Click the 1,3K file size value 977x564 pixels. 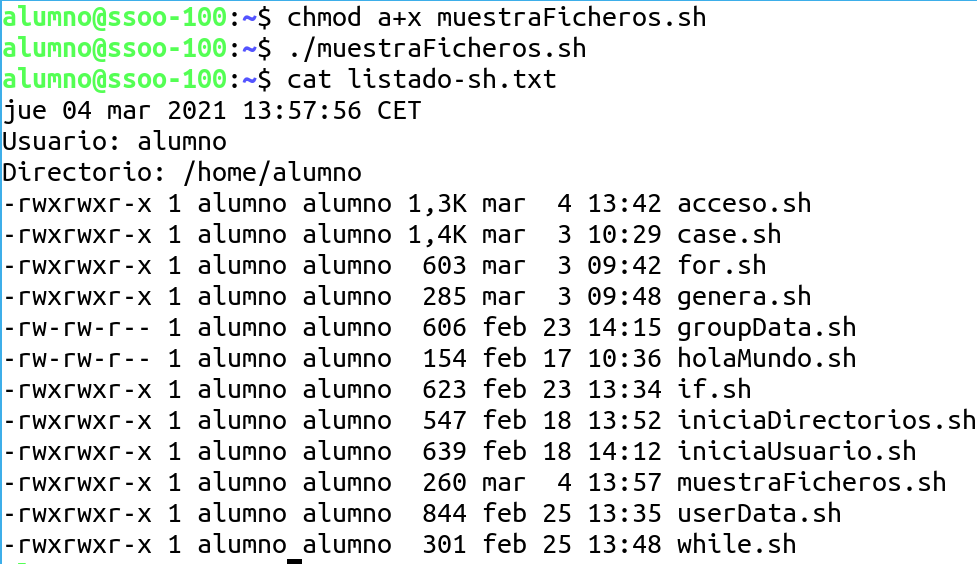[x=436, y=204]
